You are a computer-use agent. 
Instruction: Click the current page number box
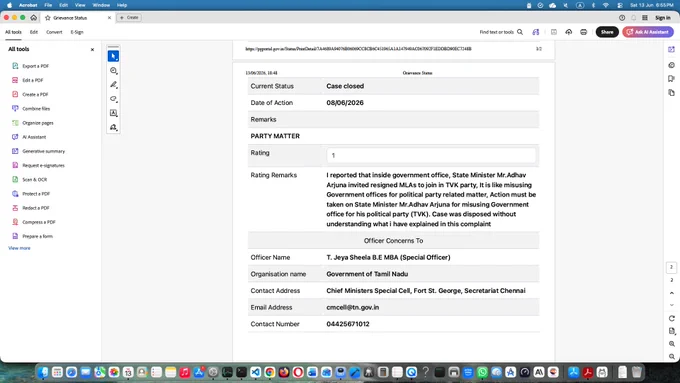click(671, 267)
